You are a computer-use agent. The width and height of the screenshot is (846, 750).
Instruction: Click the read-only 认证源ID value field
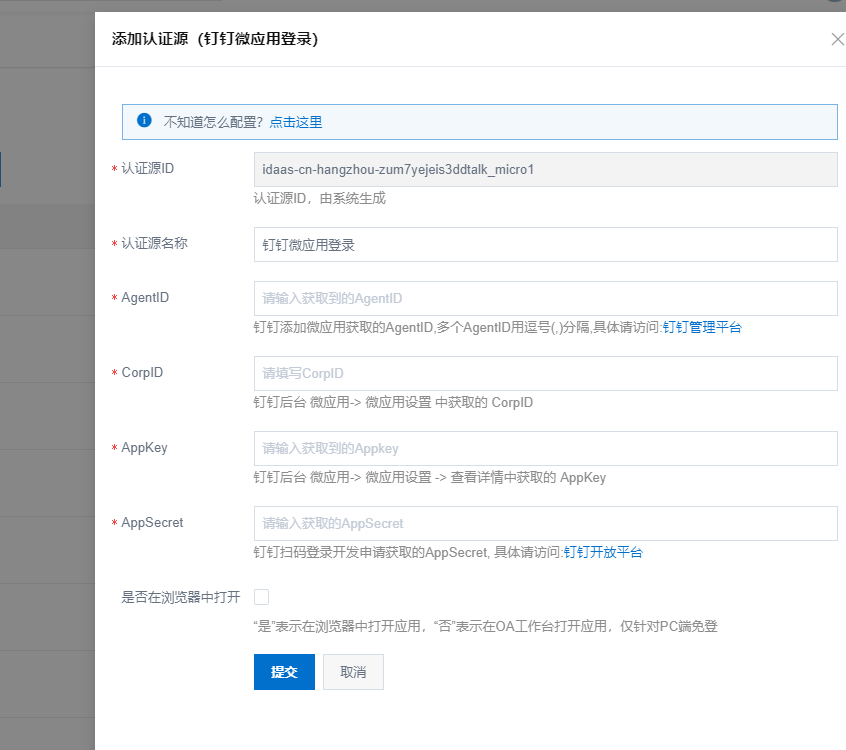[545, 169]
